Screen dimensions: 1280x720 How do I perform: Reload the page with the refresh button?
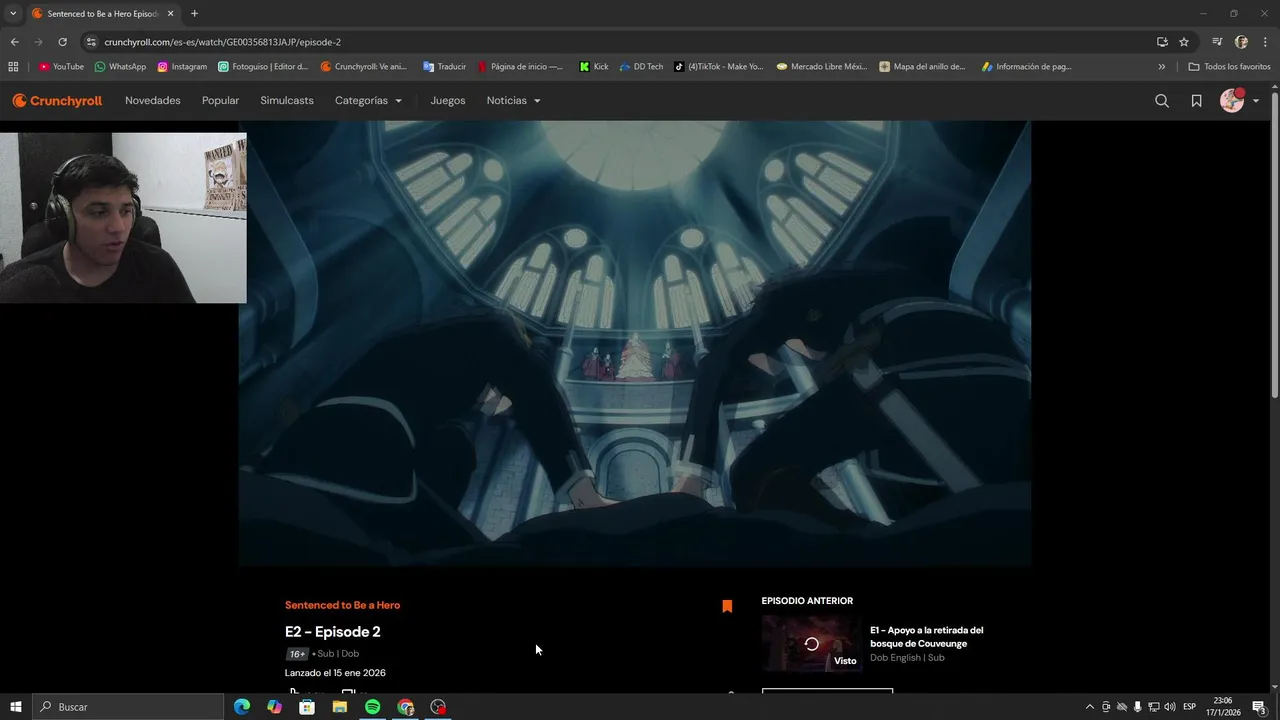pos(62,42)
